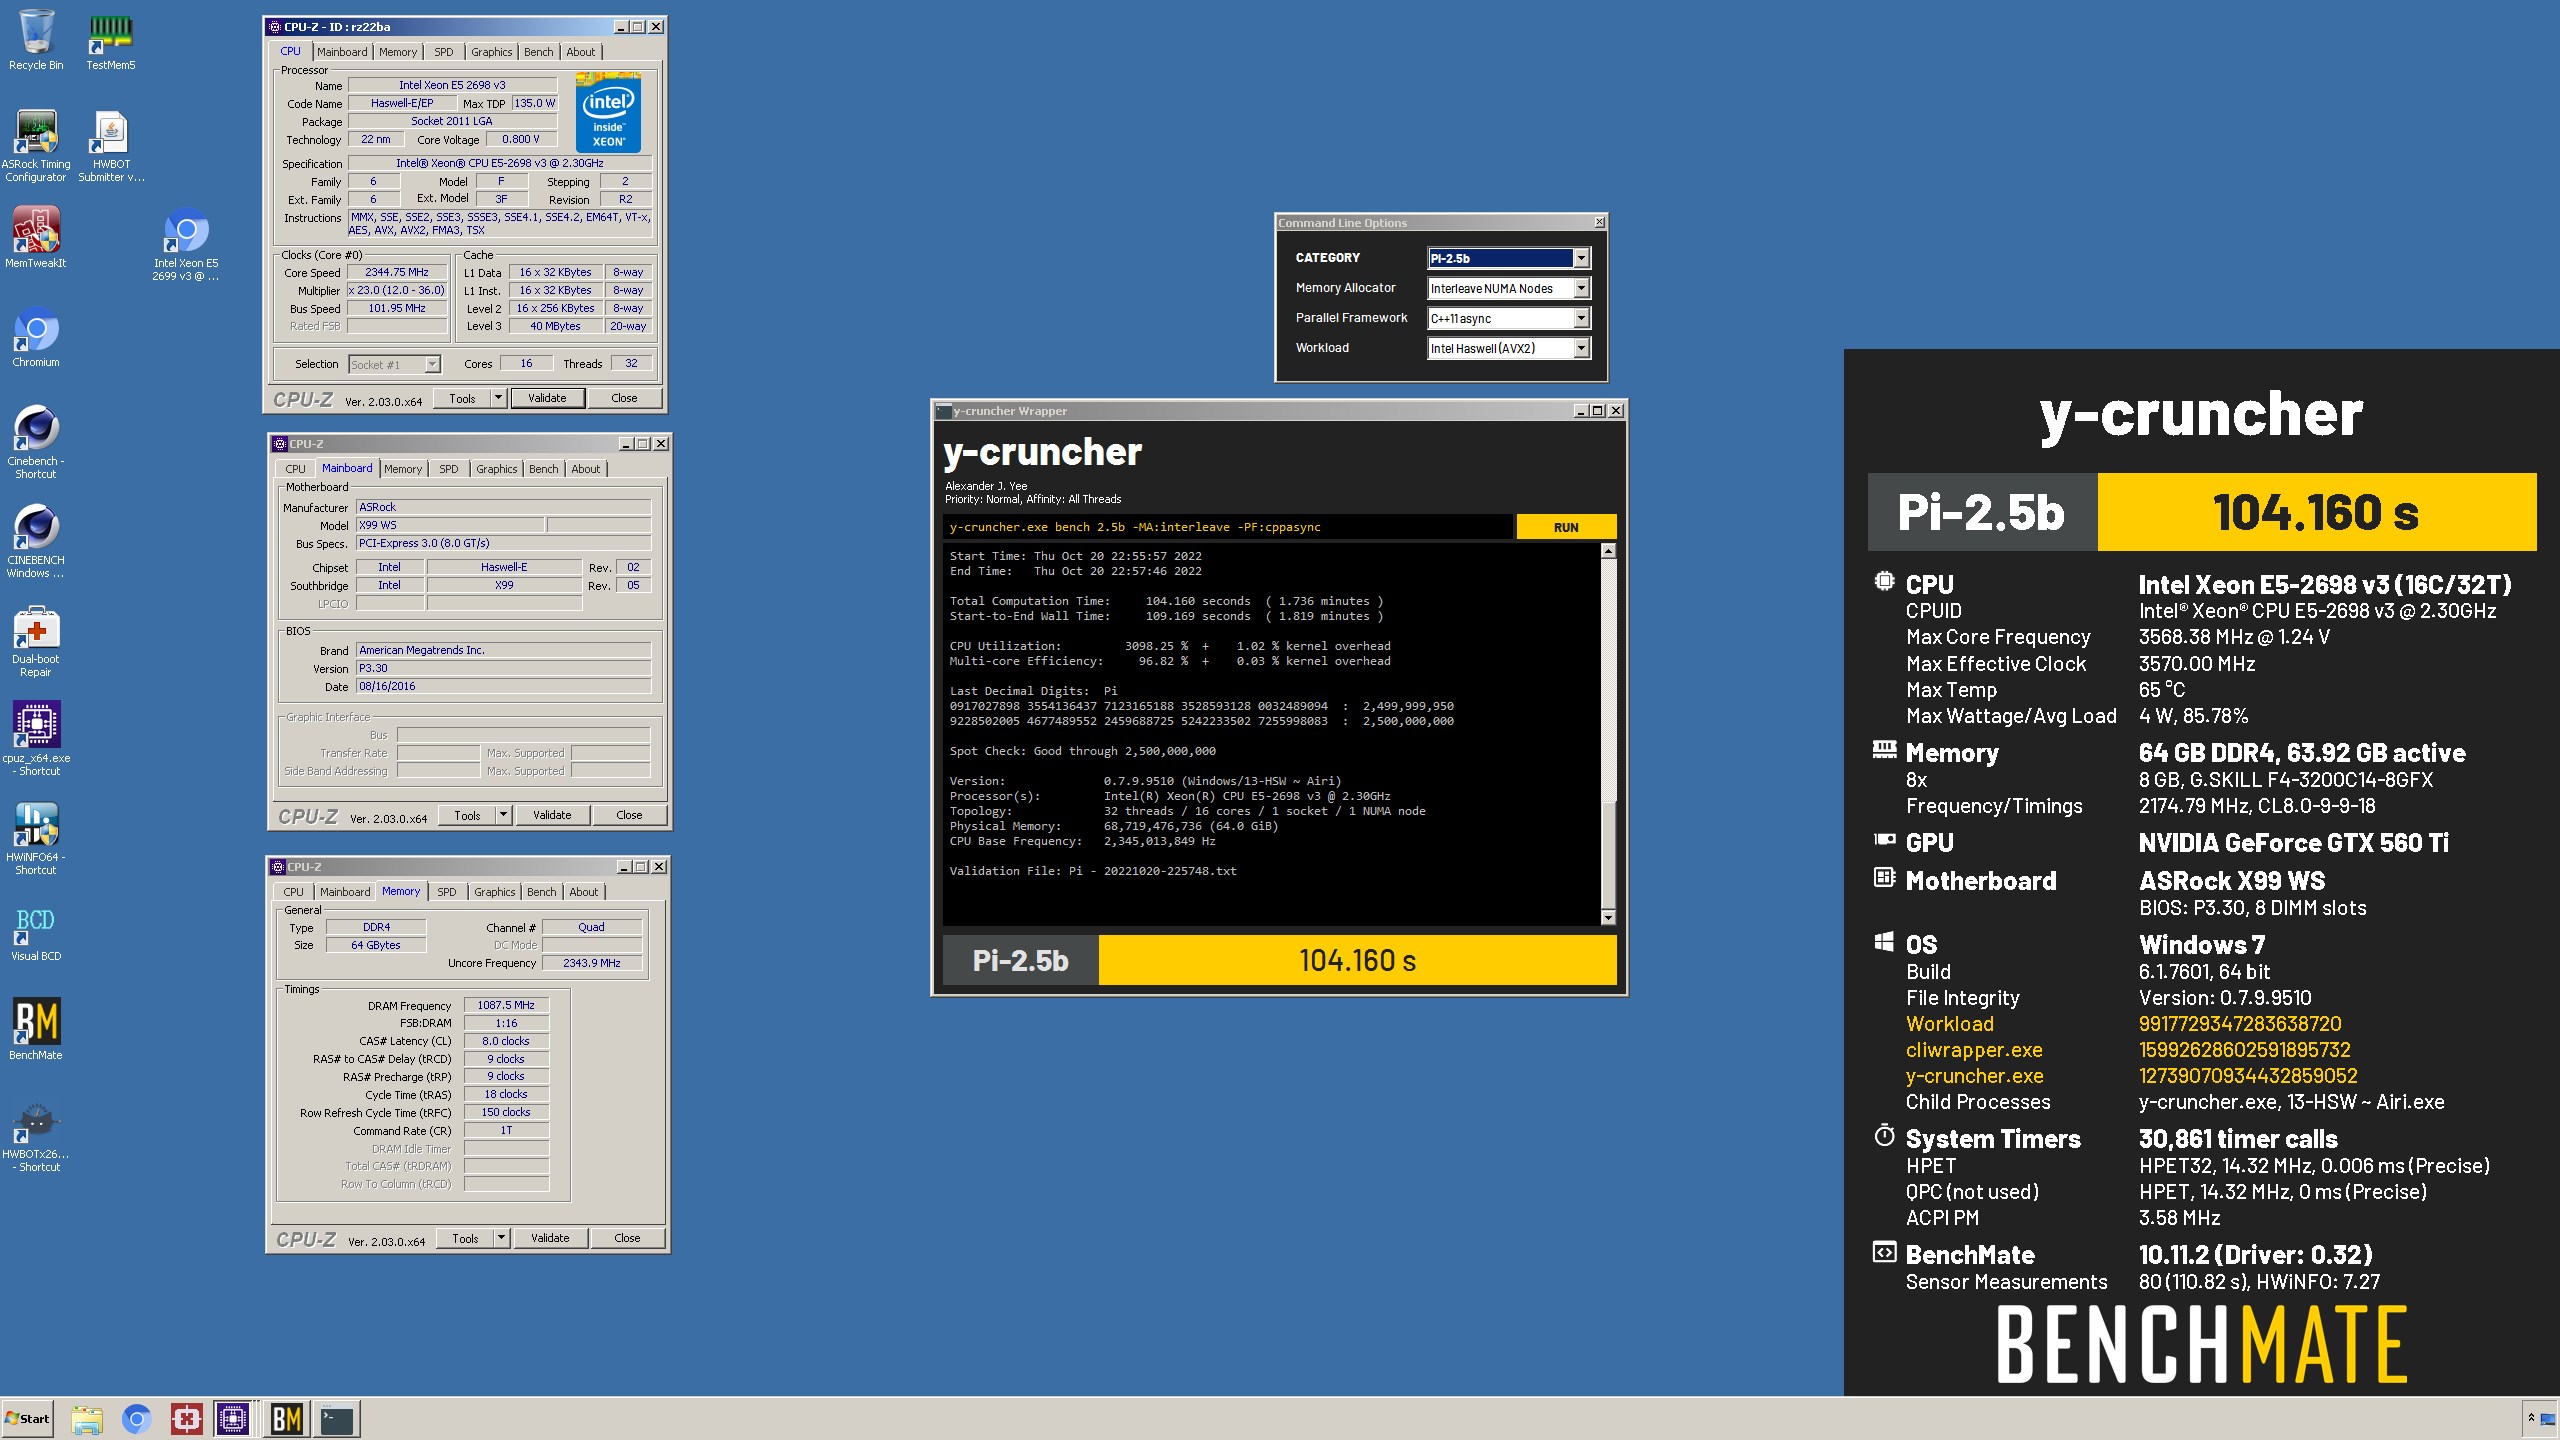Viewport: 2560px width, 1440px height.
Task: Click the Motherboard Model X99 WS field
Action: coord(450,525)
